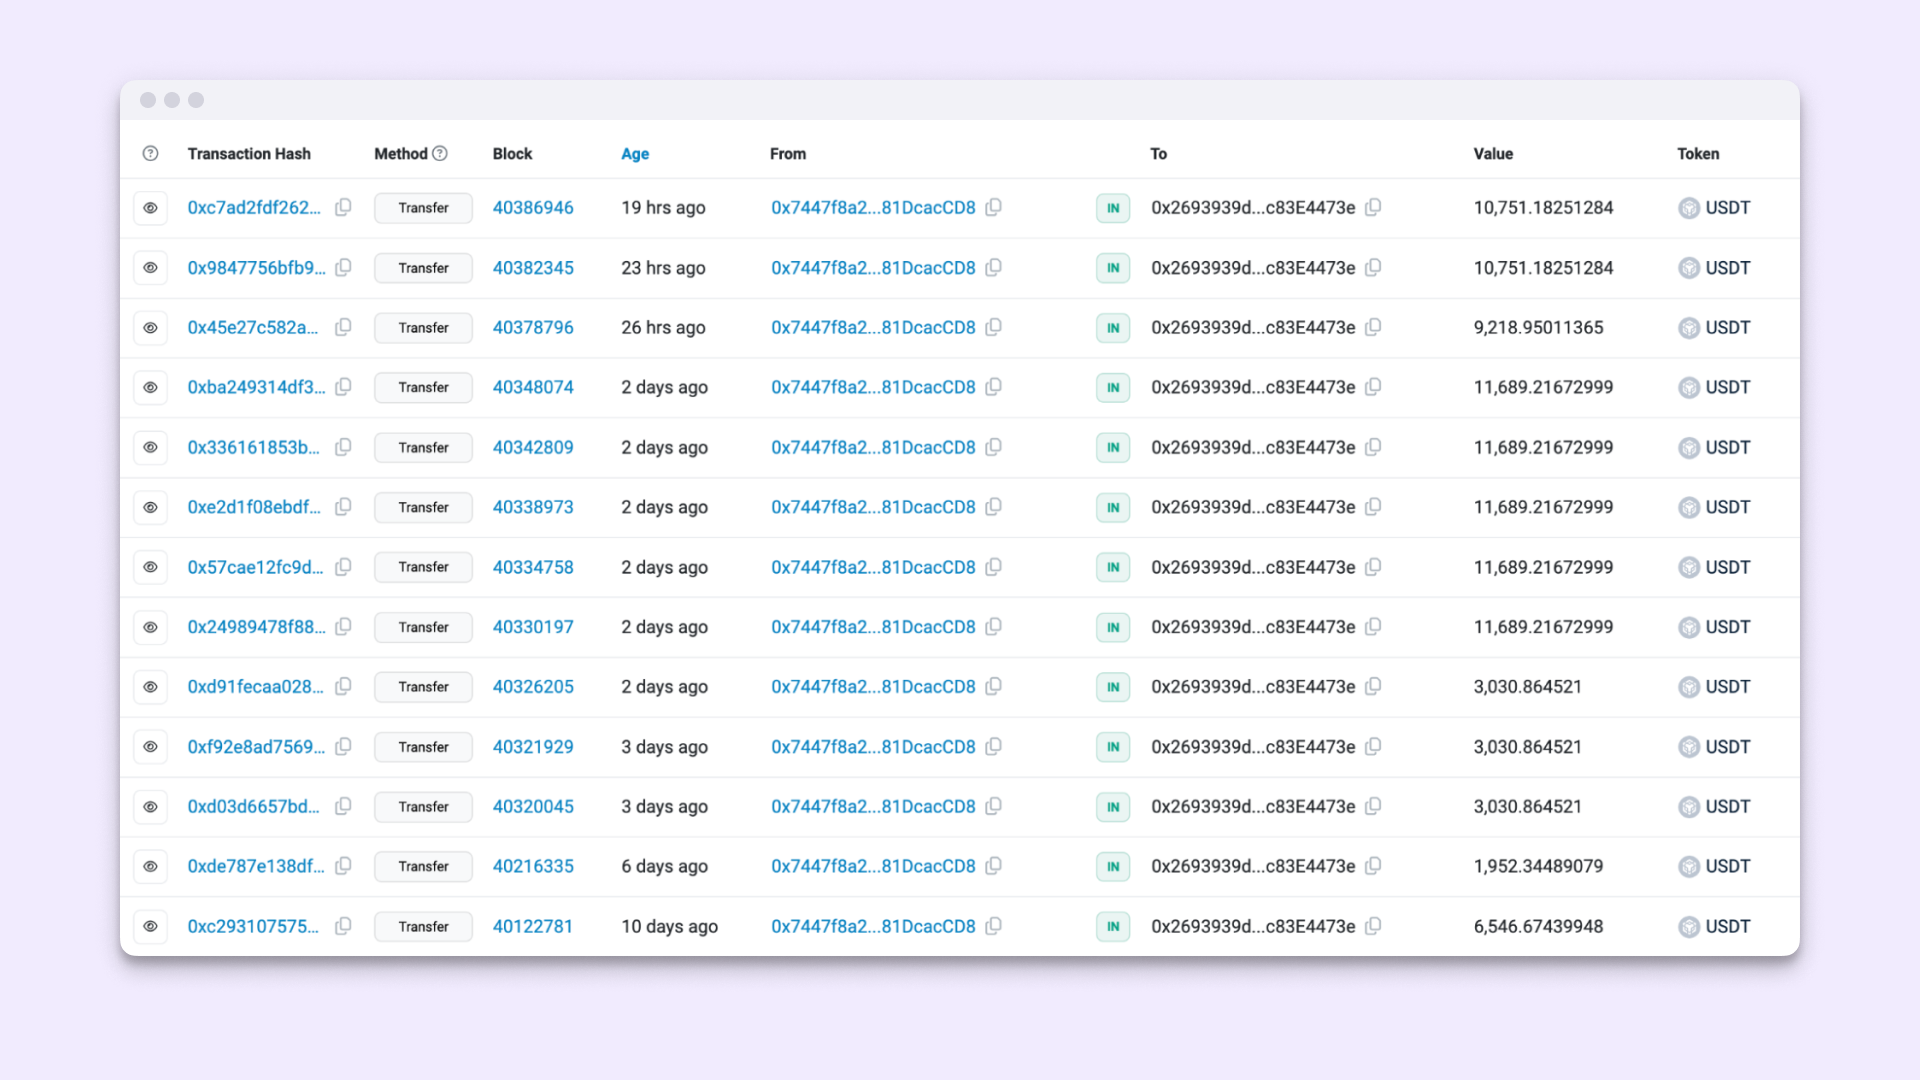Click Transfer button on 0x57cae12fc9d row

[422, 566]
